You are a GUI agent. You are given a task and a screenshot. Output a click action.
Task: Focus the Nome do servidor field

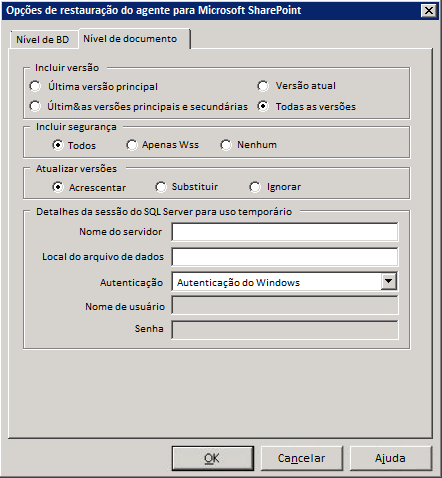(x=285, y=232)
